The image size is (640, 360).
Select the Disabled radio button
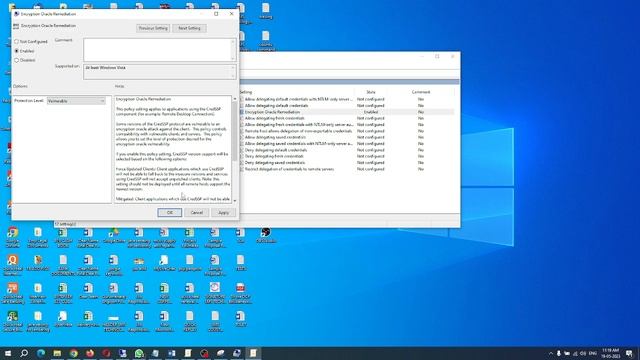click(x=17, y=60)
